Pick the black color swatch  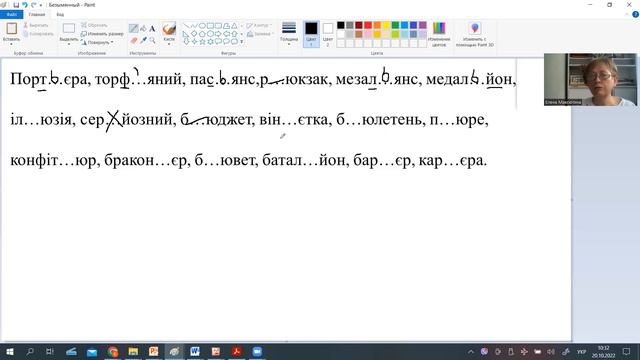pos(341,25)
